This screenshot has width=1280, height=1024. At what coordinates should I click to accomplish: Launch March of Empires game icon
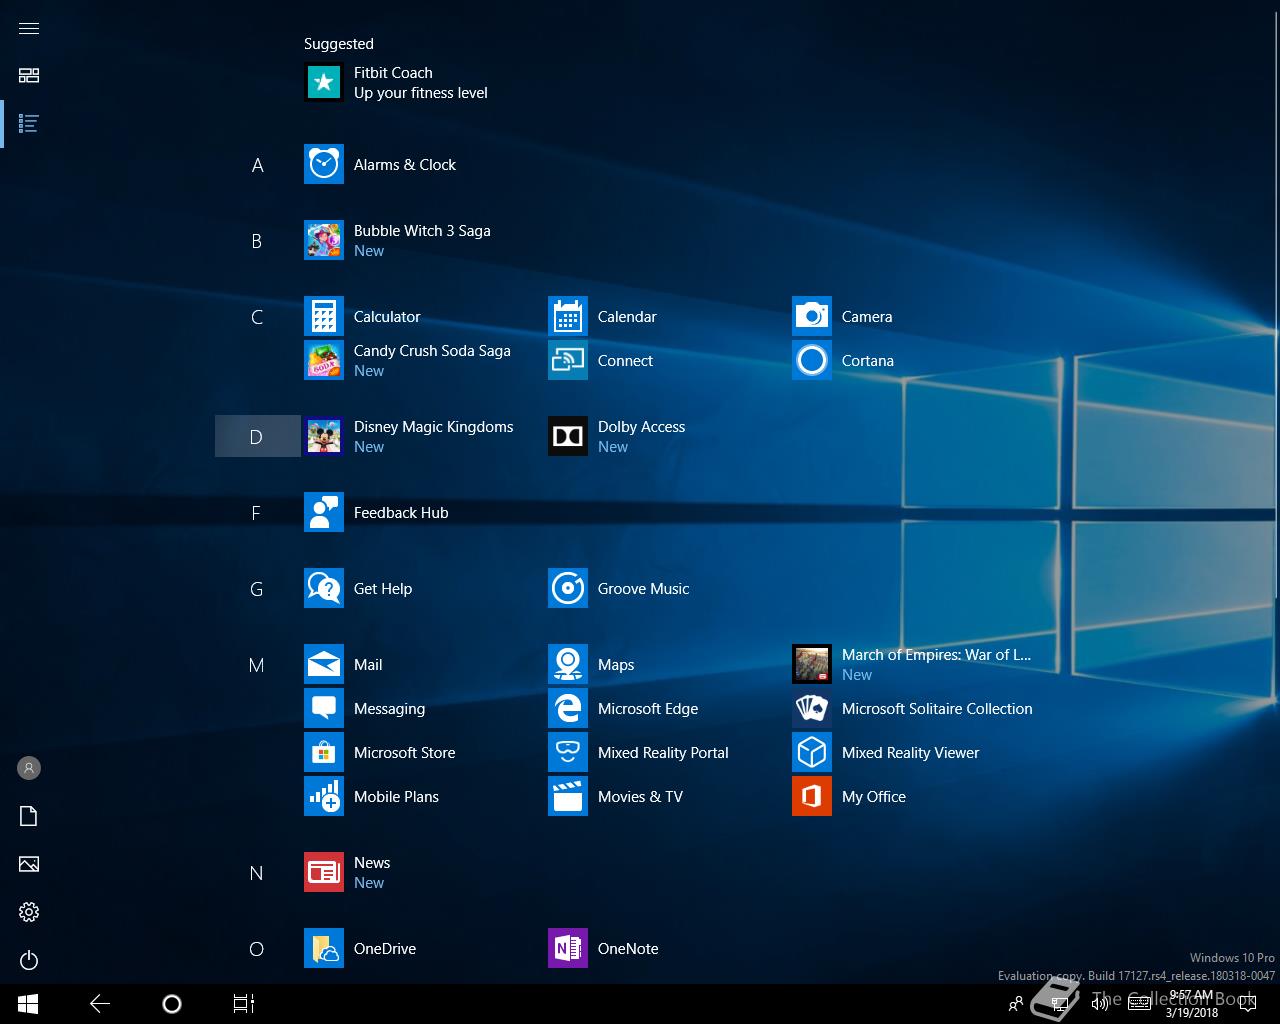(812, 664)
